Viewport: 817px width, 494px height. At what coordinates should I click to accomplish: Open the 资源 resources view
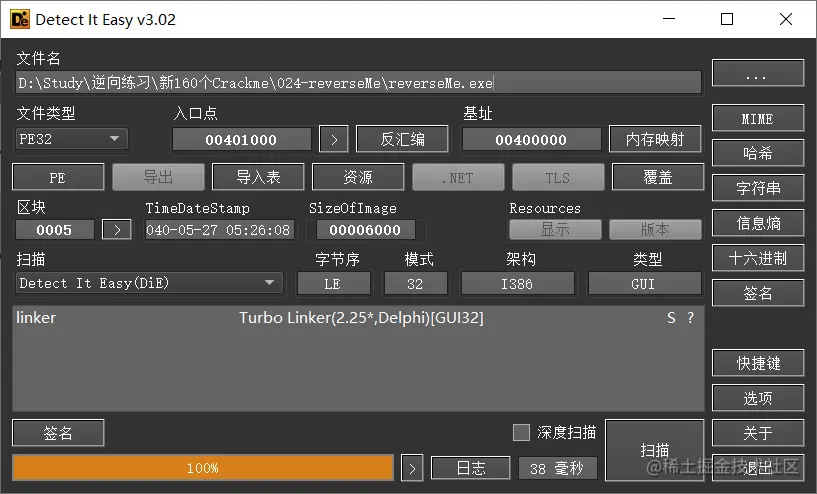click(x=358, y=177)
